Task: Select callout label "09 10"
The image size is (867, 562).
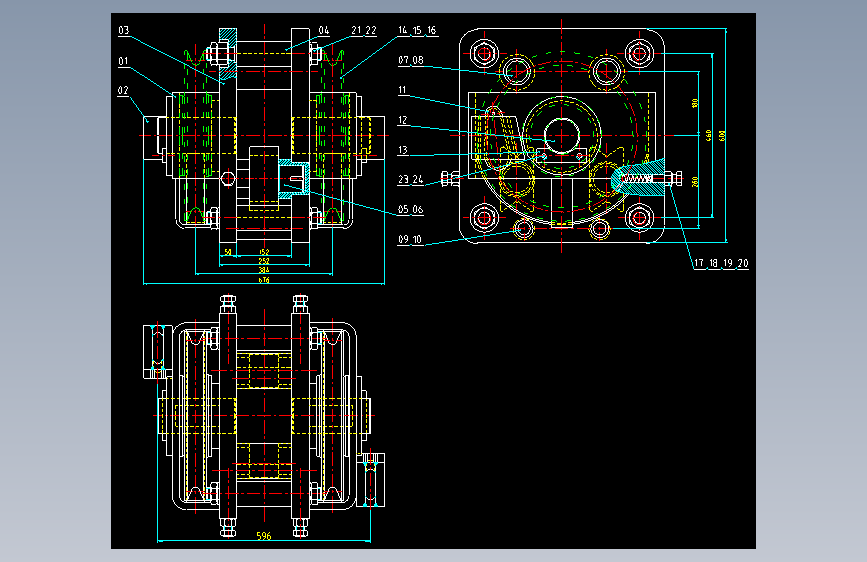Action: [410, 240]
